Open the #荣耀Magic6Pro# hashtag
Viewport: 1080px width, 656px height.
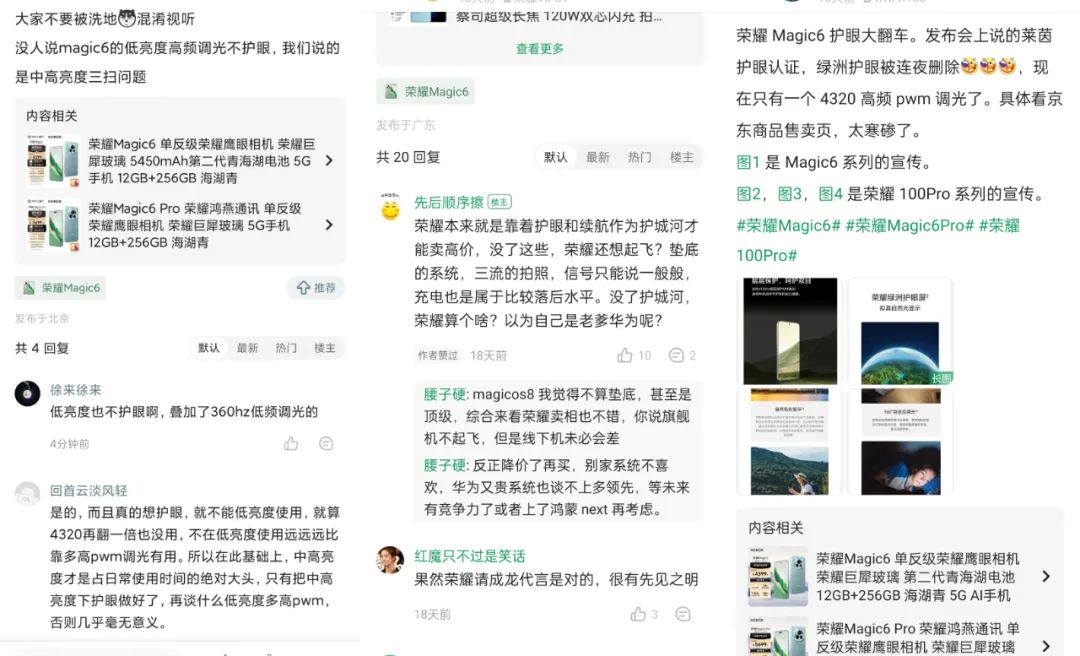pos(909,225)
